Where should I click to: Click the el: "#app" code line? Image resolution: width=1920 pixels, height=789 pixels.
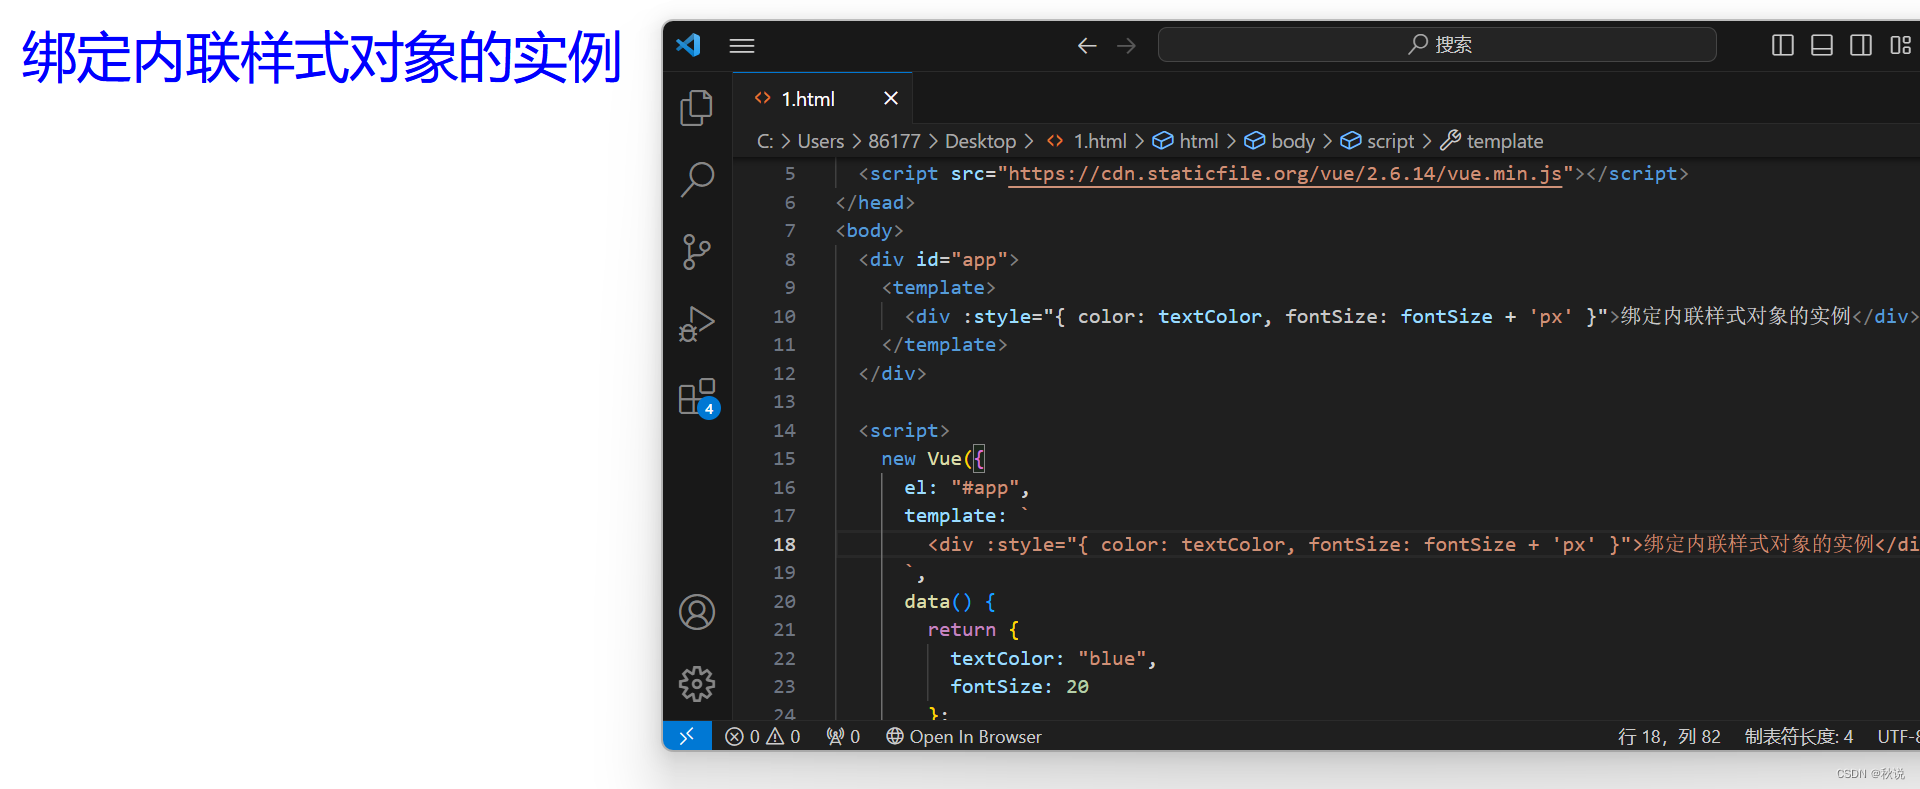click(966, 488)
